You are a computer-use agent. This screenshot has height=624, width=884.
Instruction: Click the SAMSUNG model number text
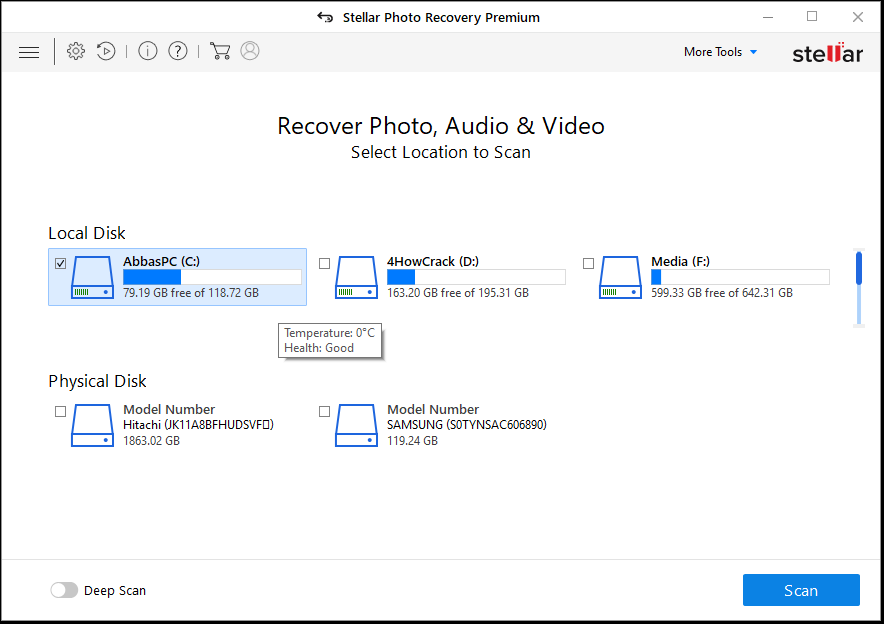467,425
